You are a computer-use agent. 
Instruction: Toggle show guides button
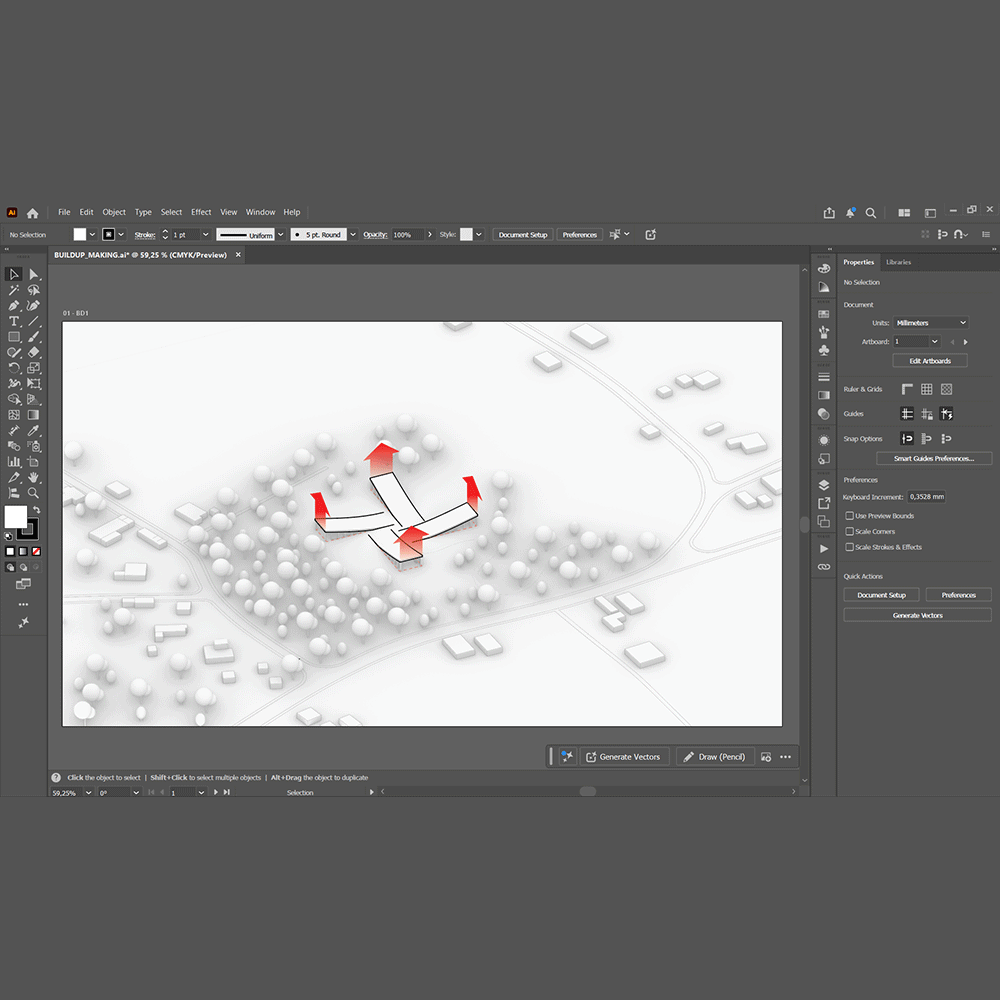click(907, 414)
